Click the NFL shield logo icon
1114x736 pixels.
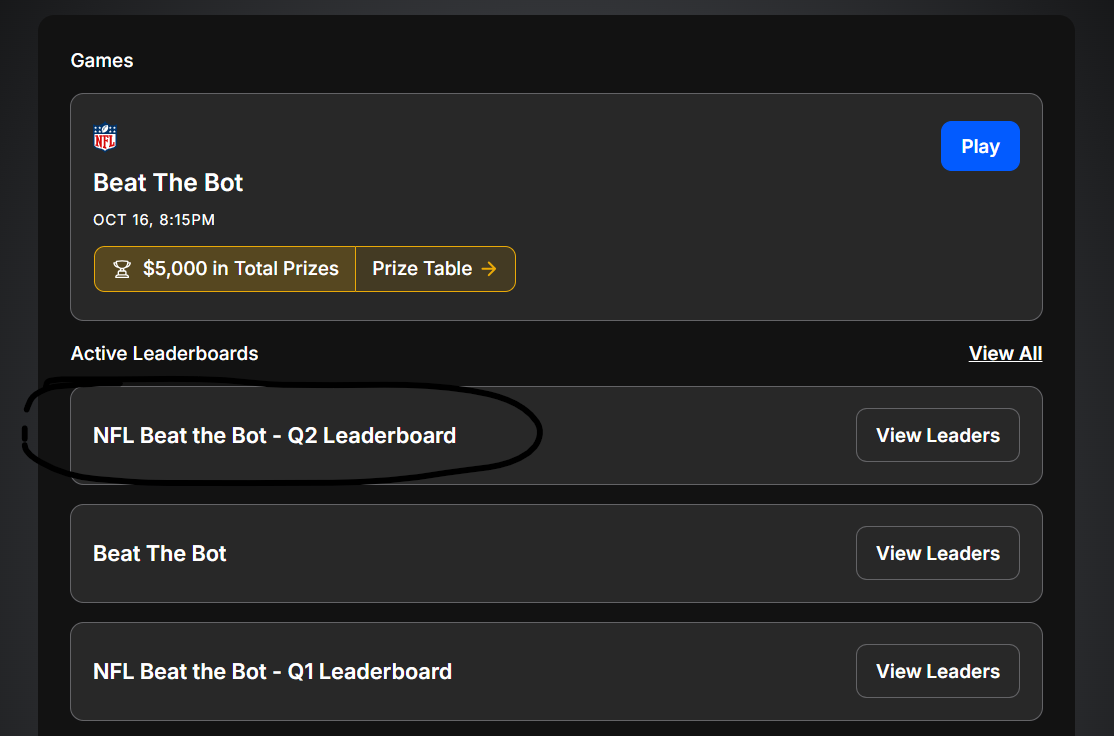click(105, 138)
